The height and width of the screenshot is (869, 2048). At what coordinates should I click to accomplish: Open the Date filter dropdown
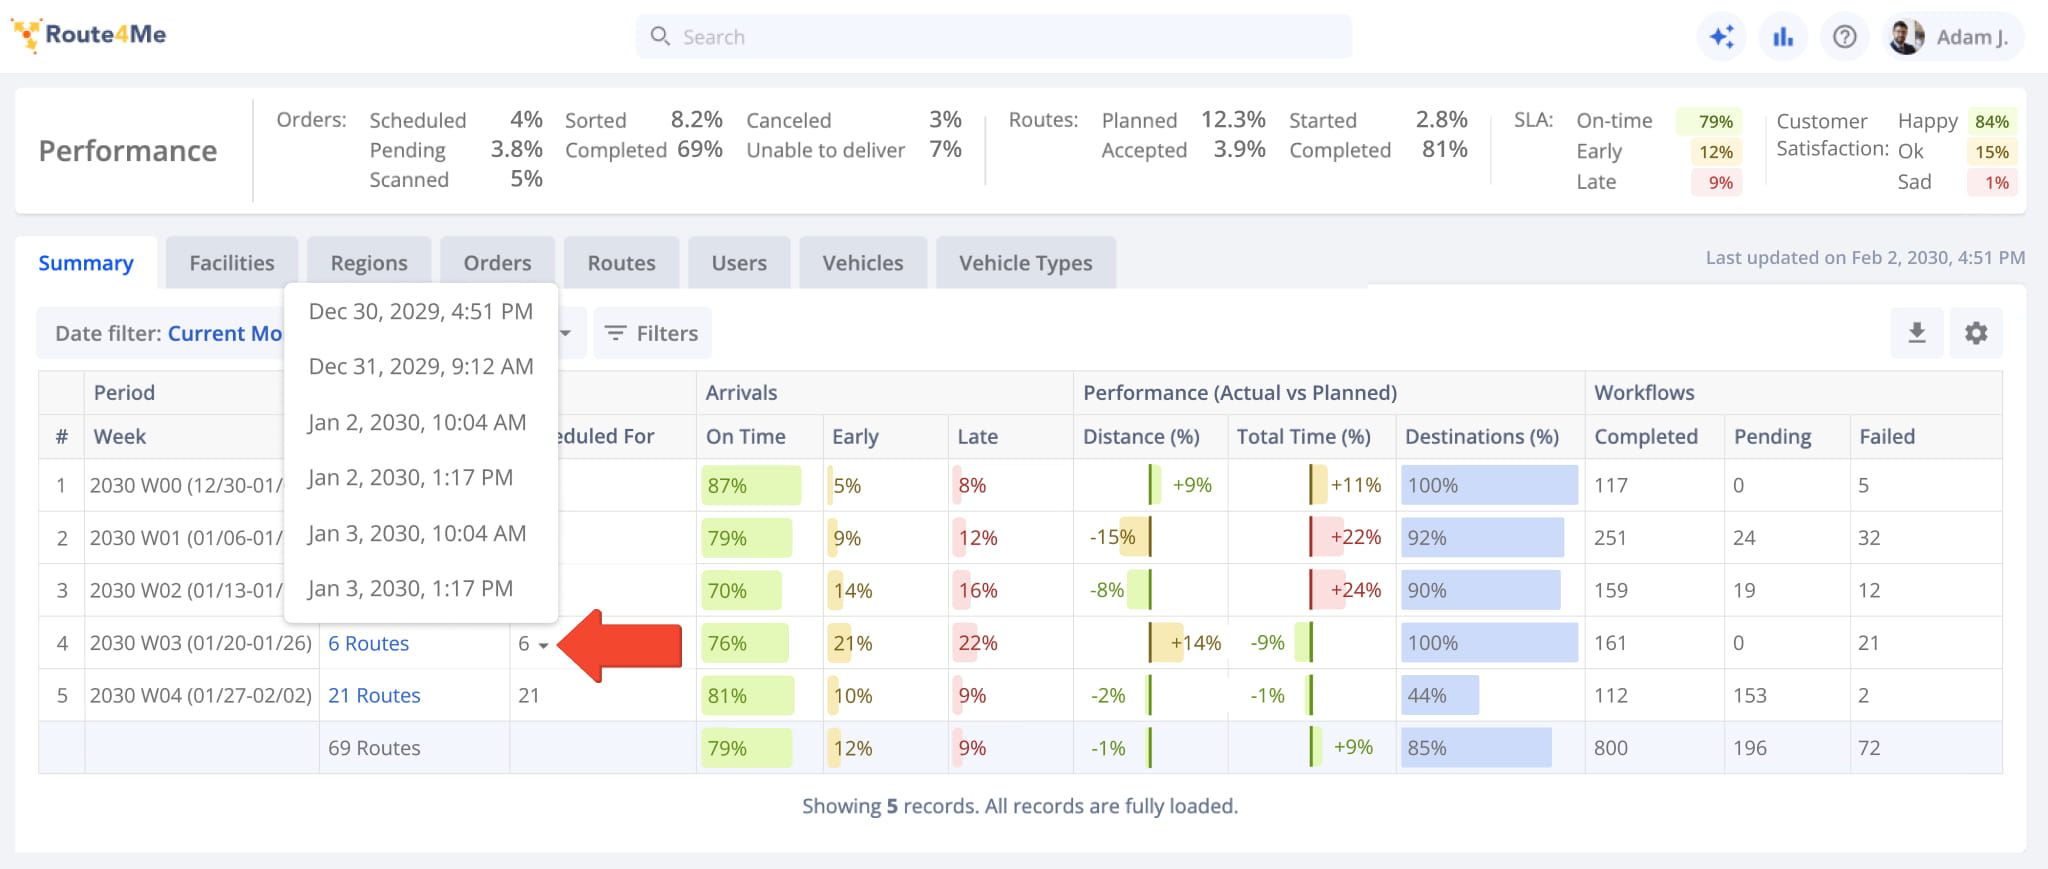pyautogui.click(x=310, y=333)
